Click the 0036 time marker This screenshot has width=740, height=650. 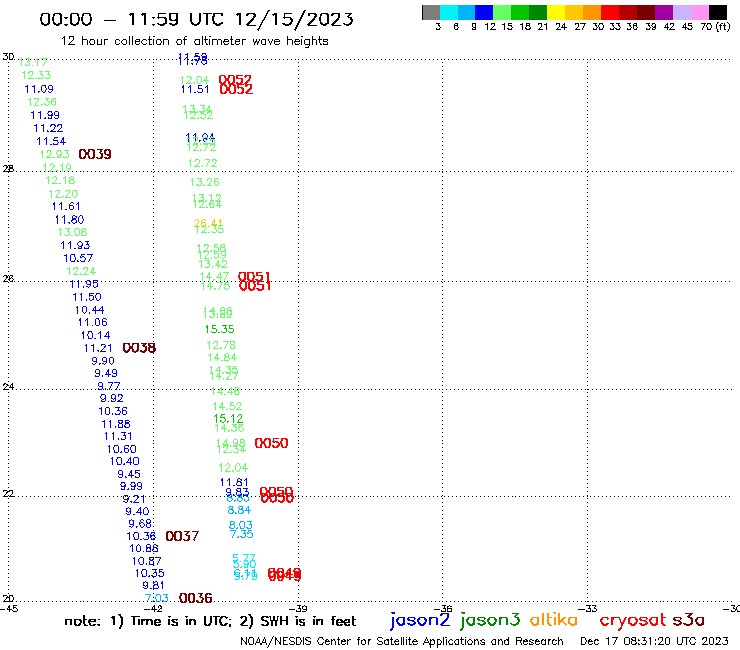pos(195,598)
